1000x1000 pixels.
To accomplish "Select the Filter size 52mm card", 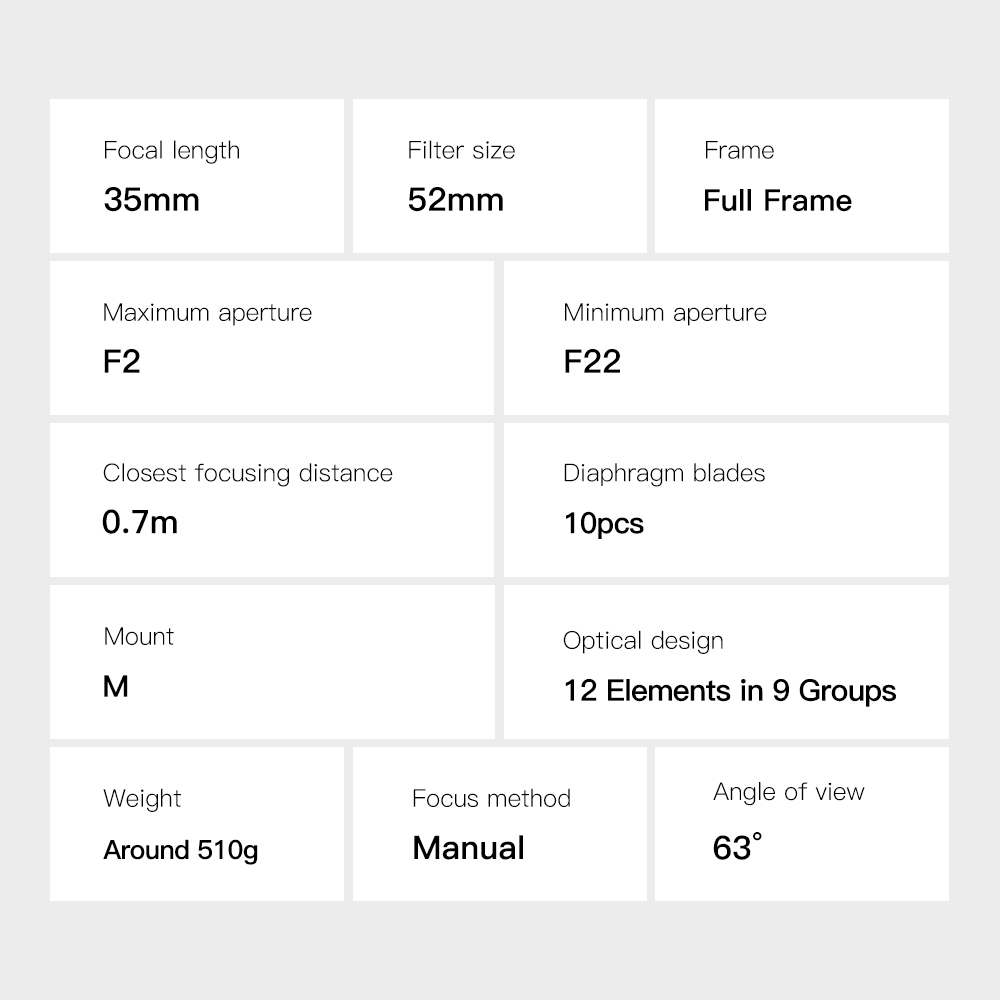I will (499, 176).
